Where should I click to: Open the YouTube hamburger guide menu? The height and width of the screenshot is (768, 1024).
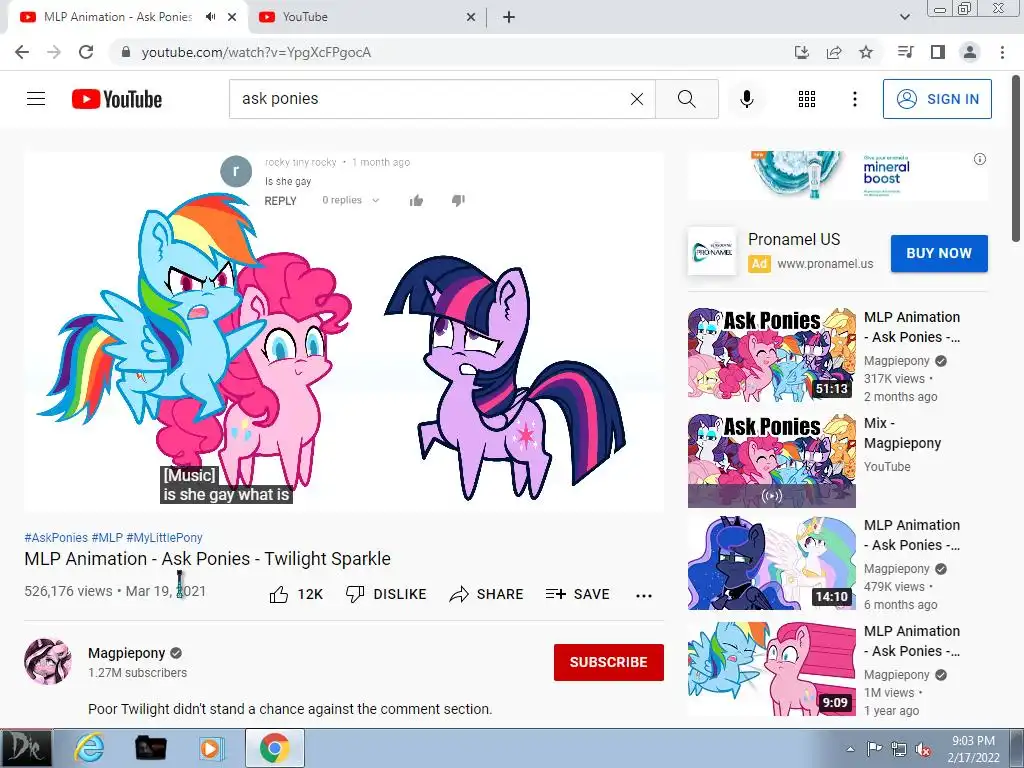click(x=36, y=99)
